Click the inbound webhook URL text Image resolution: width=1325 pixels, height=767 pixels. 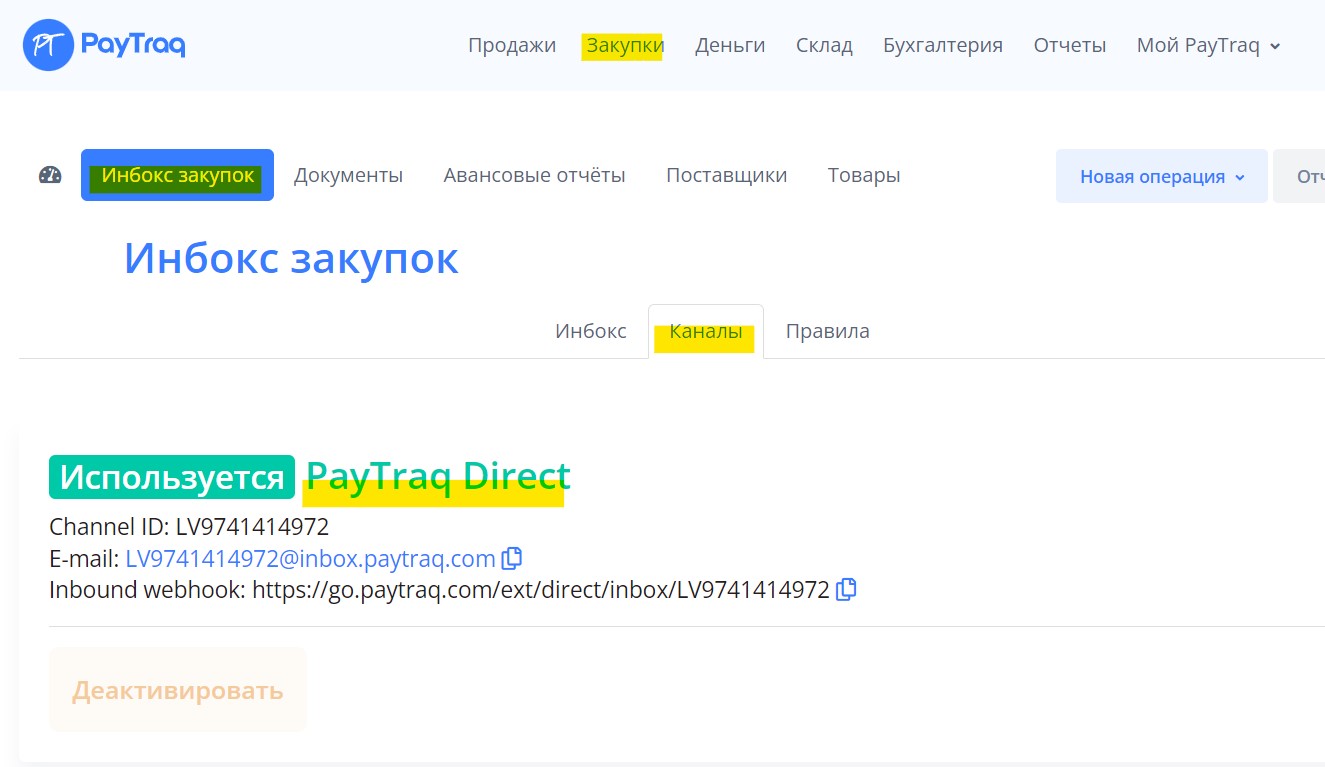tap(541, 590)
